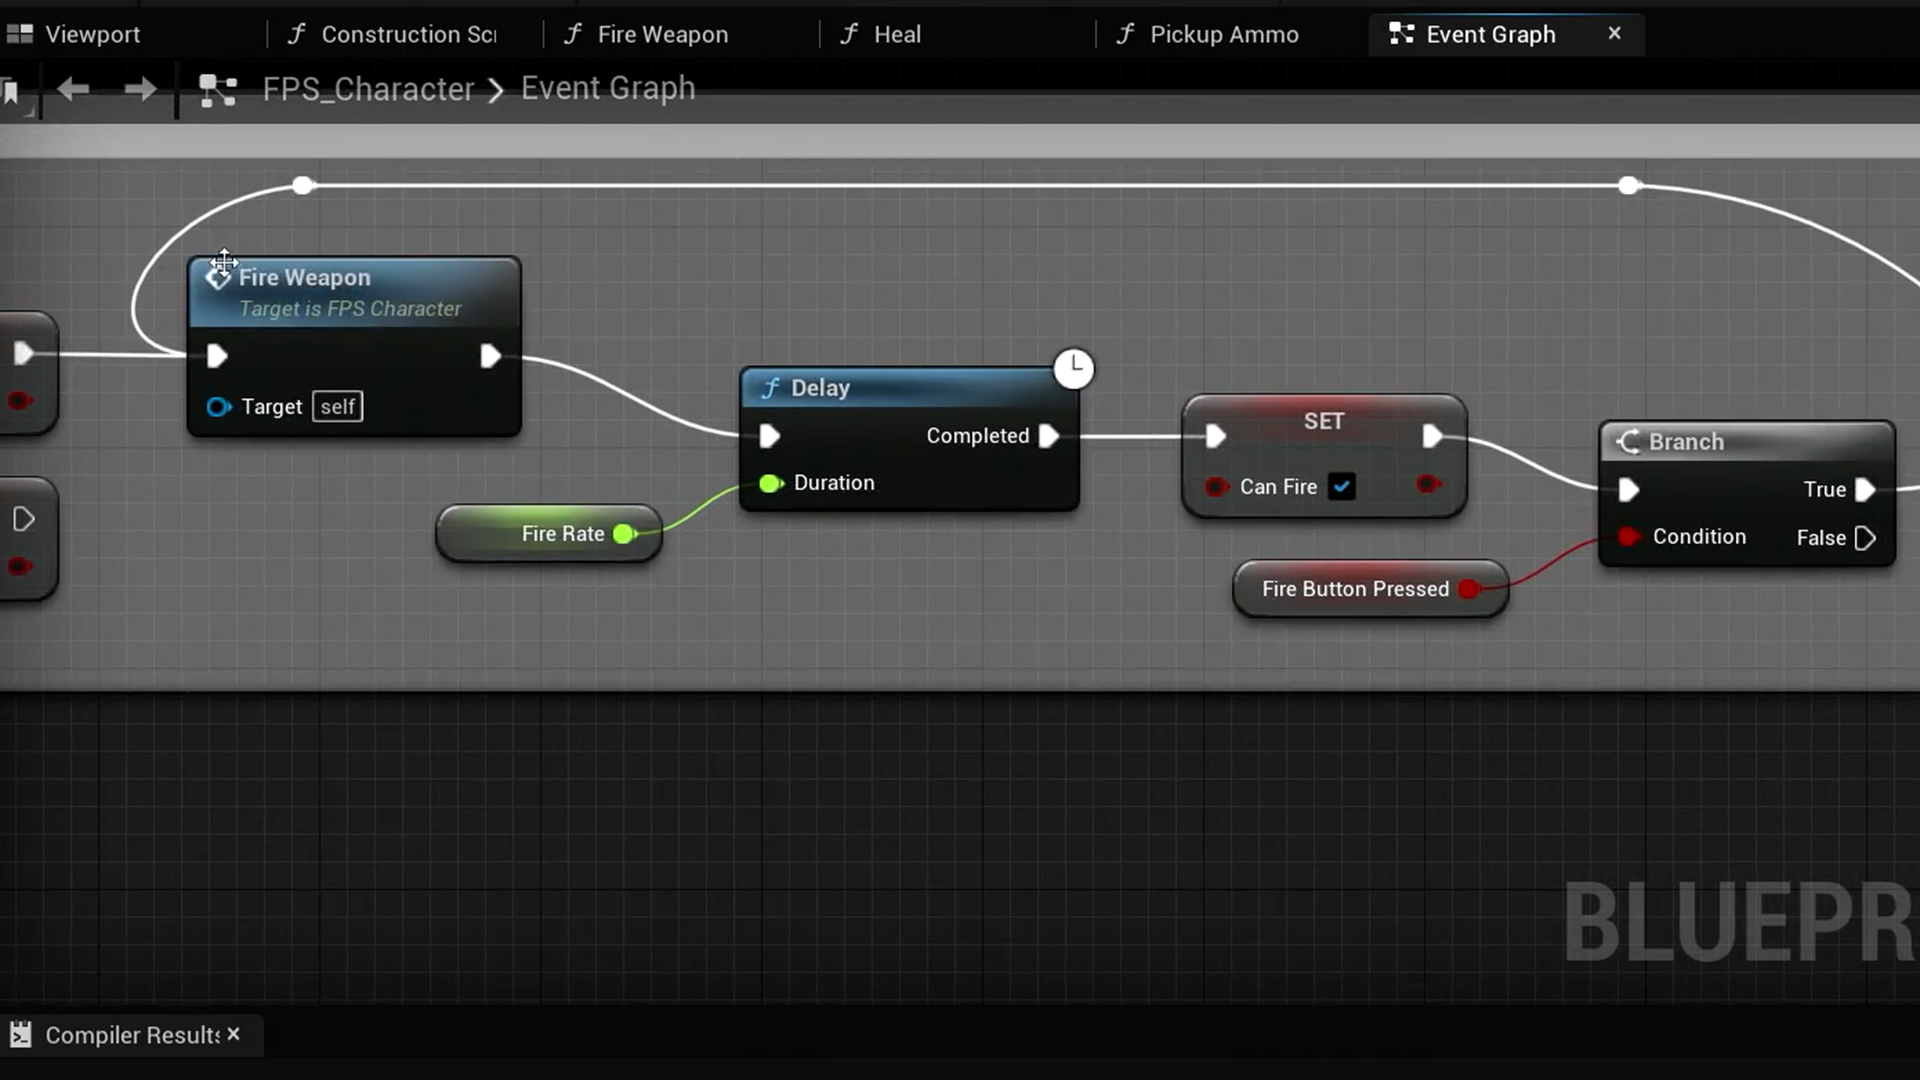This screenshot has height=1080, width=1920.
Task: Select the Fire Weapon node header
Action: point(354,292)
